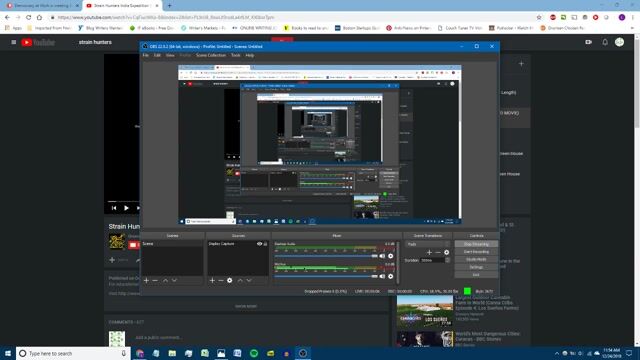This screenshot has width=640, height=360.
Task: Click the YouTube logo in the page header
Action: pos(38,42)
